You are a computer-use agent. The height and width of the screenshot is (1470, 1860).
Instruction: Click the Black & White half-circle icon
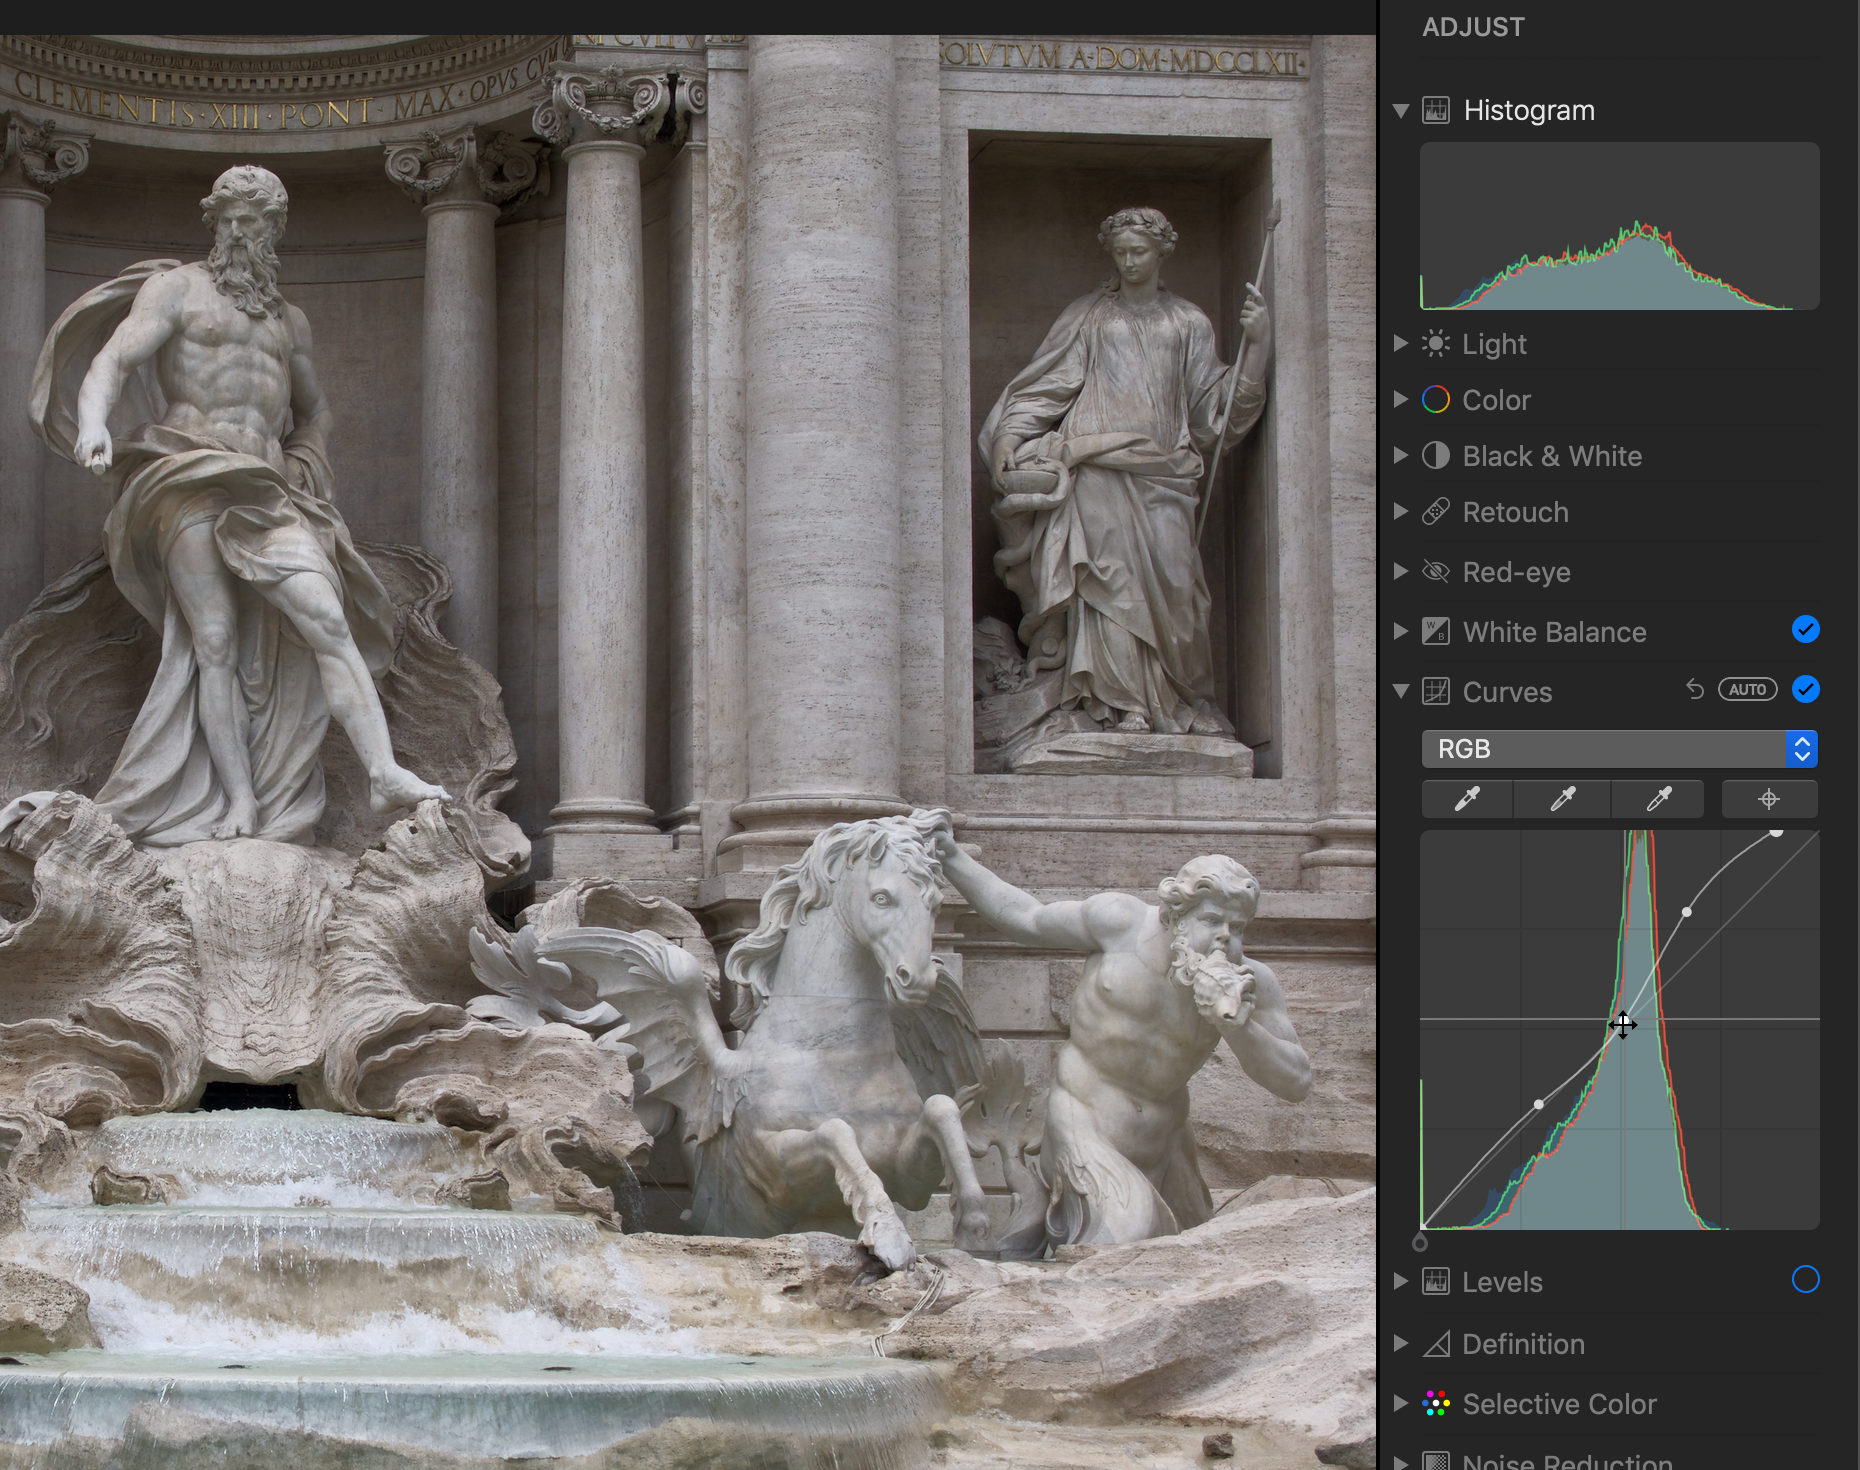pyautogui.click(x=1436, y=456)
